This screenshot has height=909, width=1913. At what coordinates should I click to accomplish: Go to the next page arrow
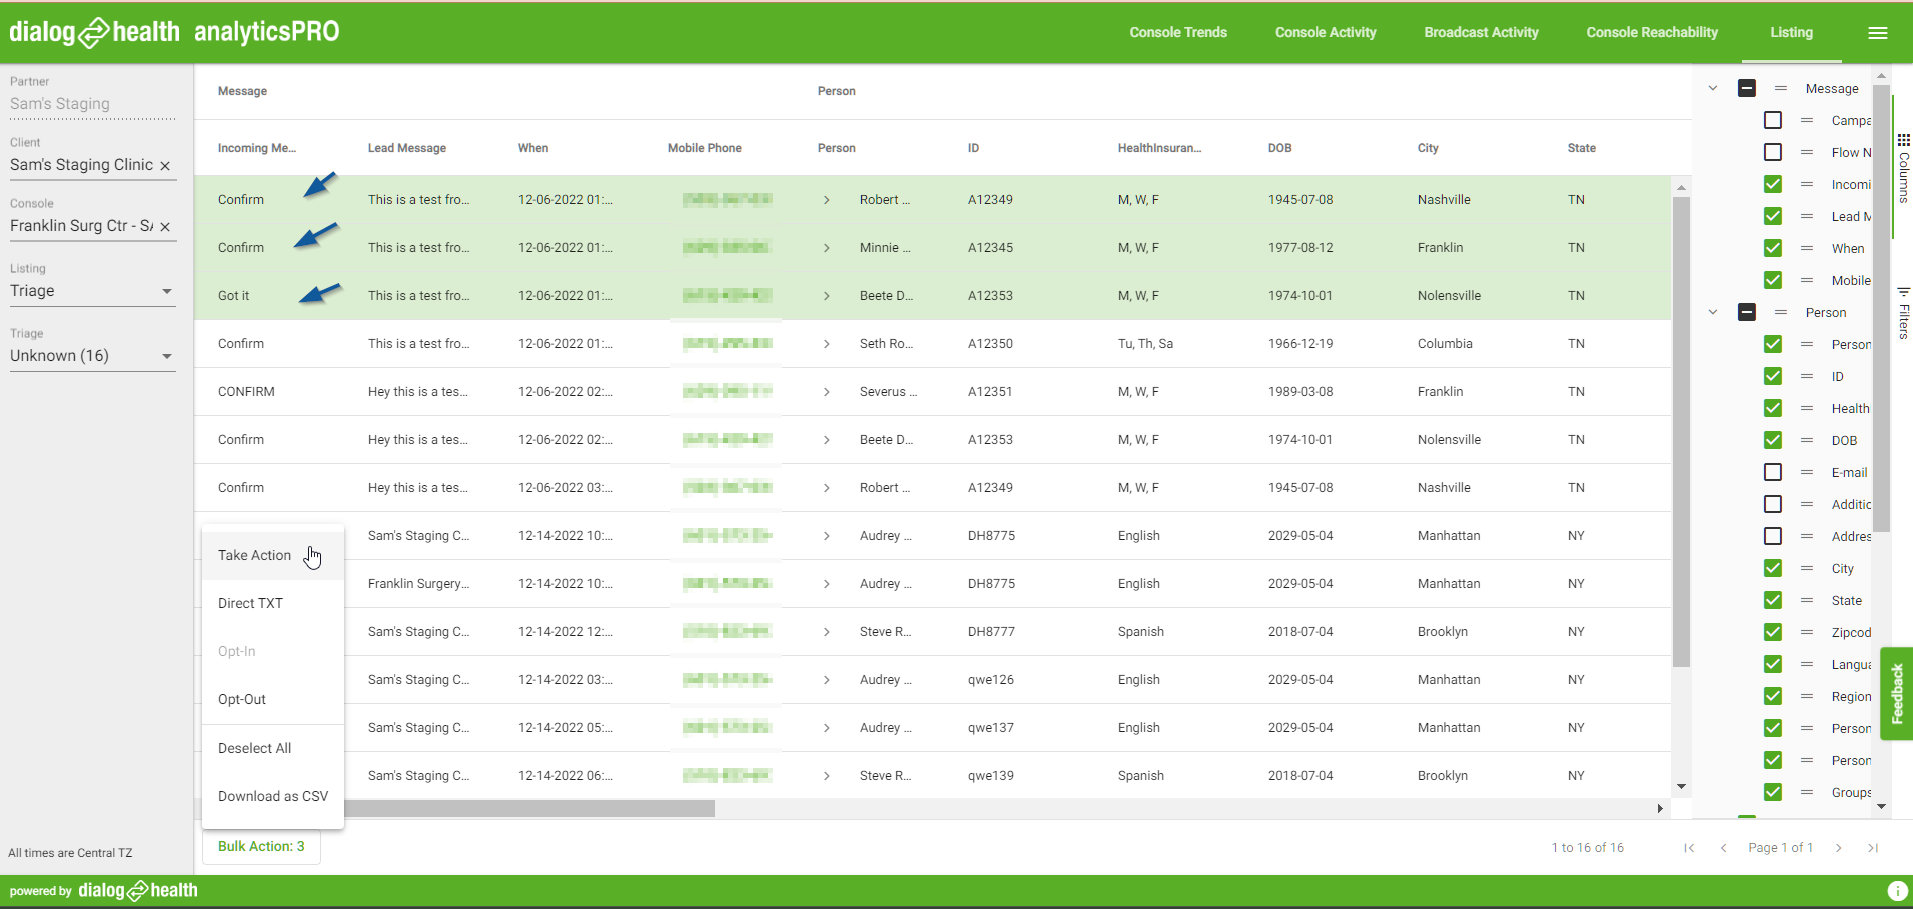[x=1838, y=848]
